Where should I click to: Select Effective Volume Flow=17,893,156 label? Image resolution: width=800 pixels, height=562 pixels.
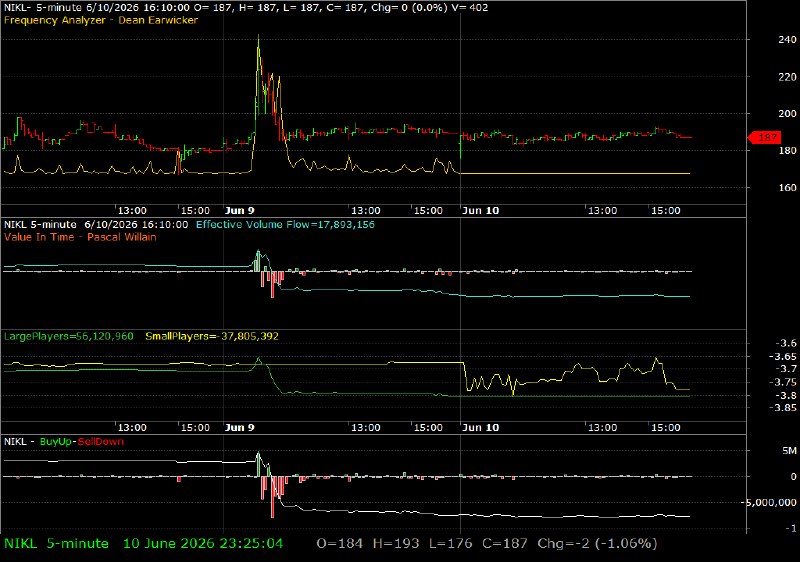pyautogui.click(x=285, y=224)
